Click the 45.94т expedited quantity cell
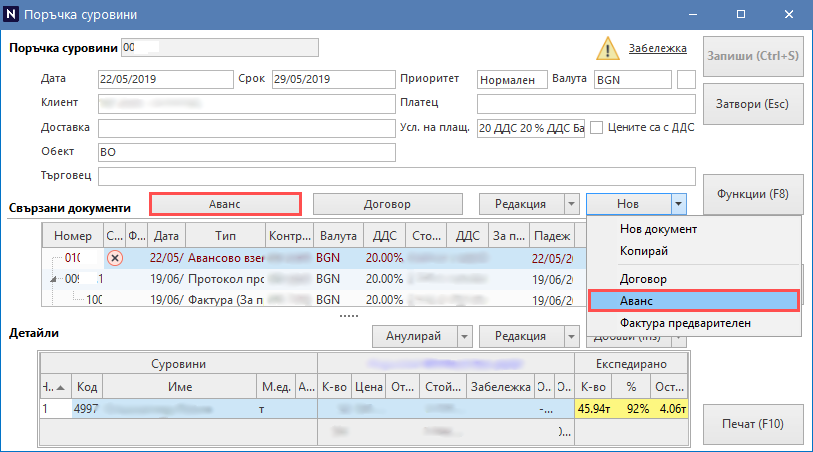The height and width of the screenshot is (452, 813). 594,408
